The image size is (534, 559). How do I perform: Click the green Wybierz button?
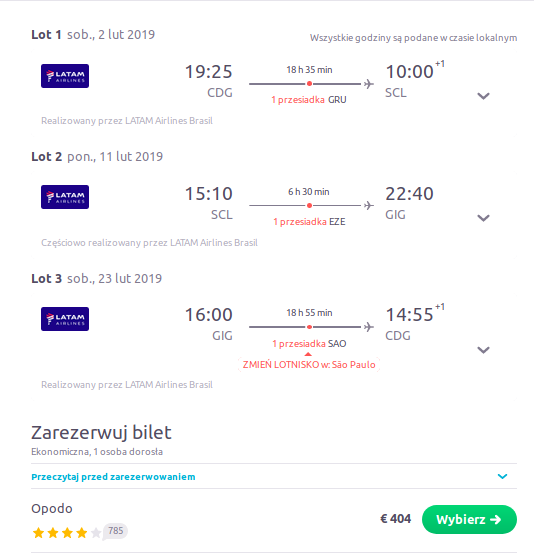(x=469, y=519)
